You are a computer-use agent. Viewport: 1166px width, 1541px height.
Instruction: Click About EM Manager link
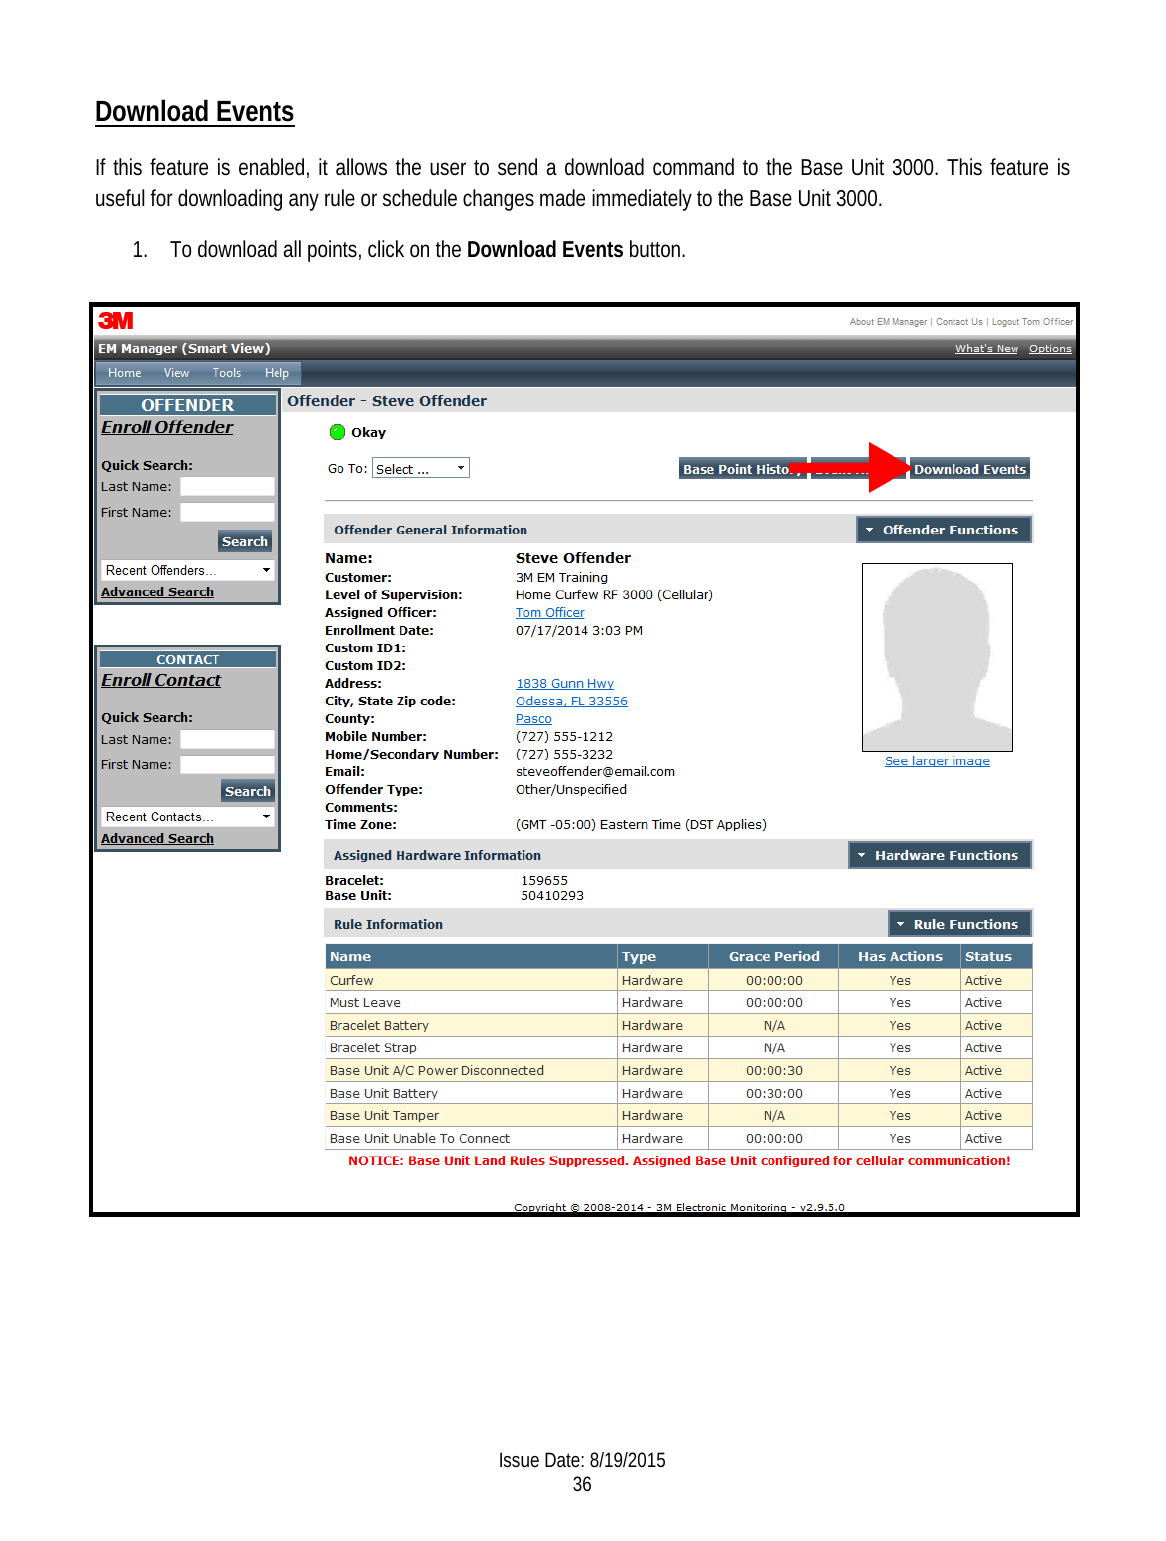pos(888,322)
